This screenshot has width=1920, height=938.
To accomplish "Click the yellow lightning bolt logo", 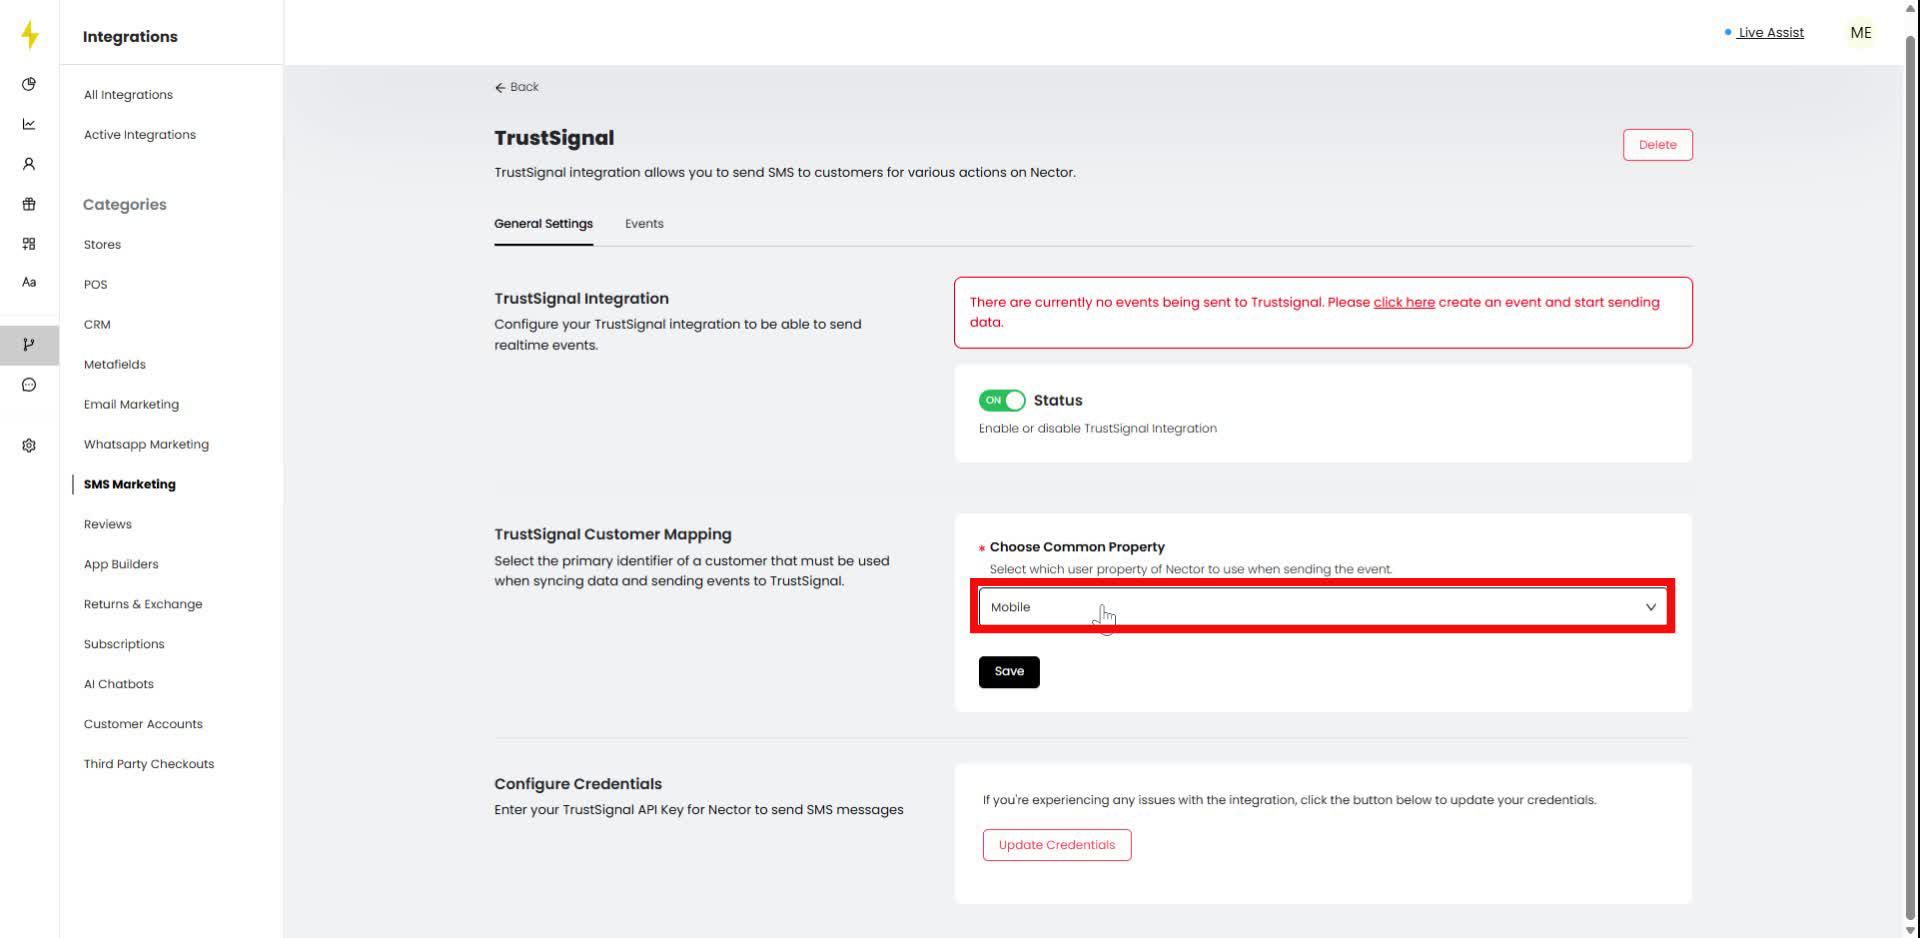I will tap(30, 35).
